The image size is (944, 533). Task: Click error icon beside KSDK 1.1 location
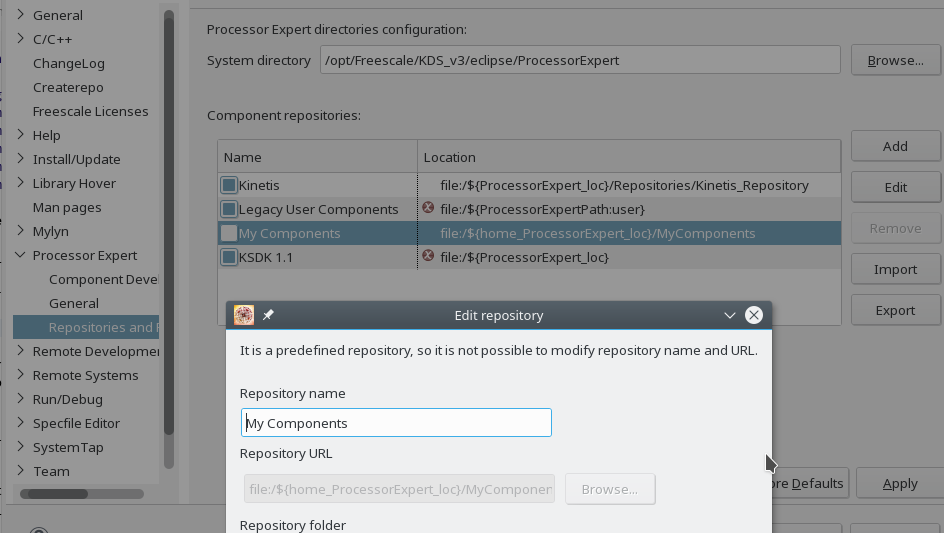point(428,256)
